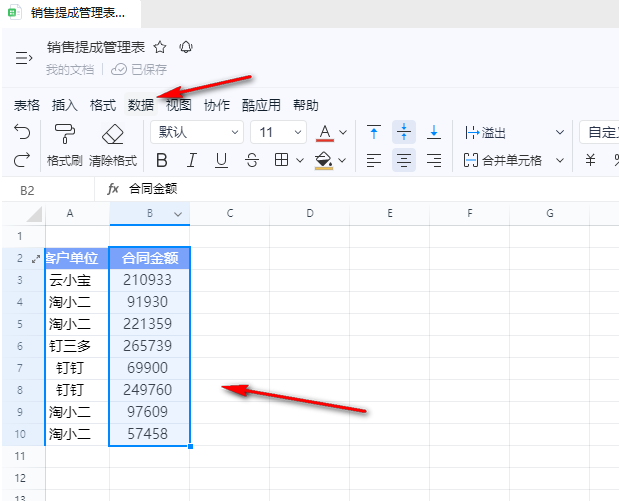Select the 钉三多 cell
Viewport: 619px width, 501px height.
pos(77,346)
